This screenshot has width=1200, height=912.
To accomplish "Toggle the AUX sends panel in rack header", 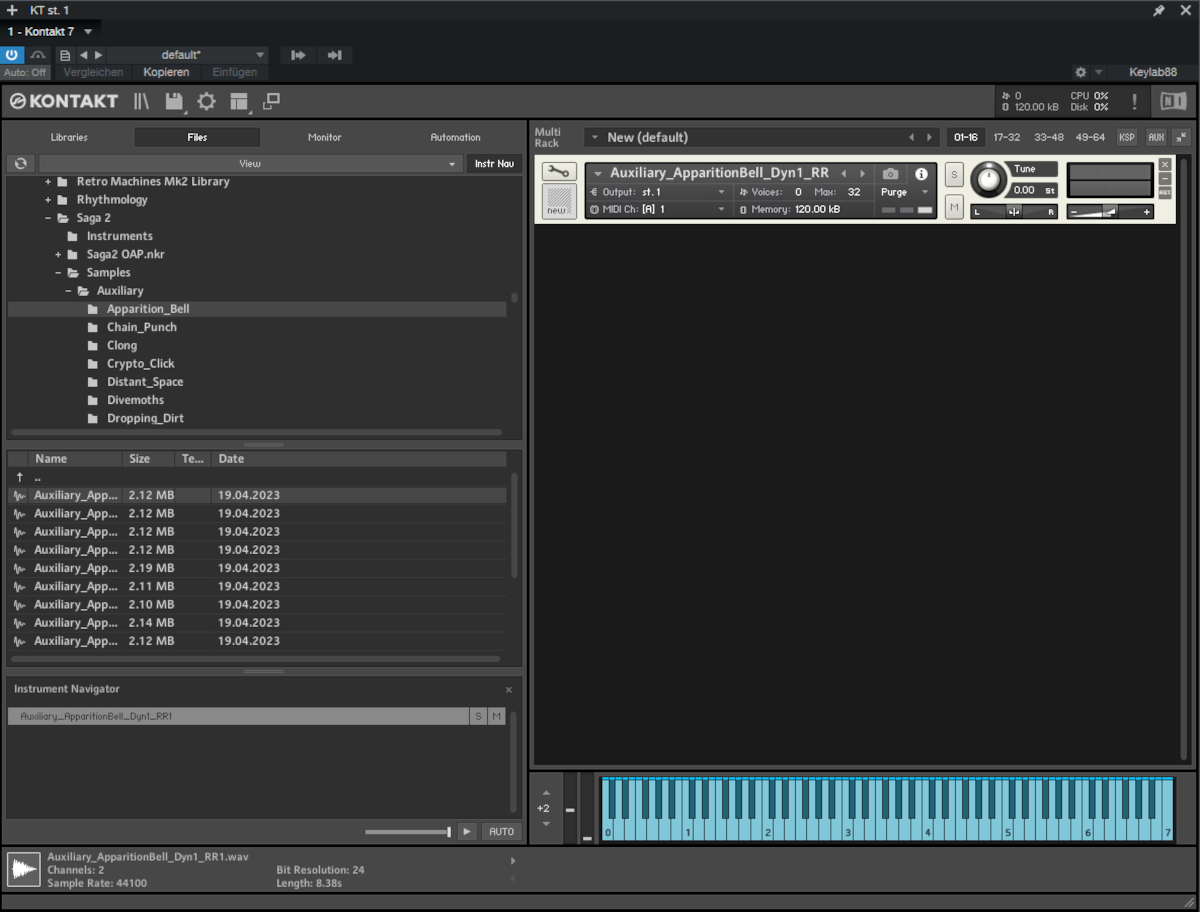I will click(x=1156, y=137).
